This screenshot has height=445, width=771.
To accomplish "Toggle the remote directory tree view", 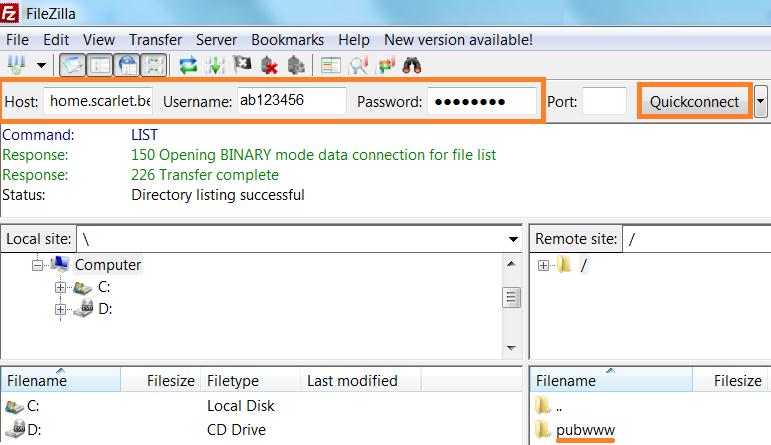I will (127, 65).
